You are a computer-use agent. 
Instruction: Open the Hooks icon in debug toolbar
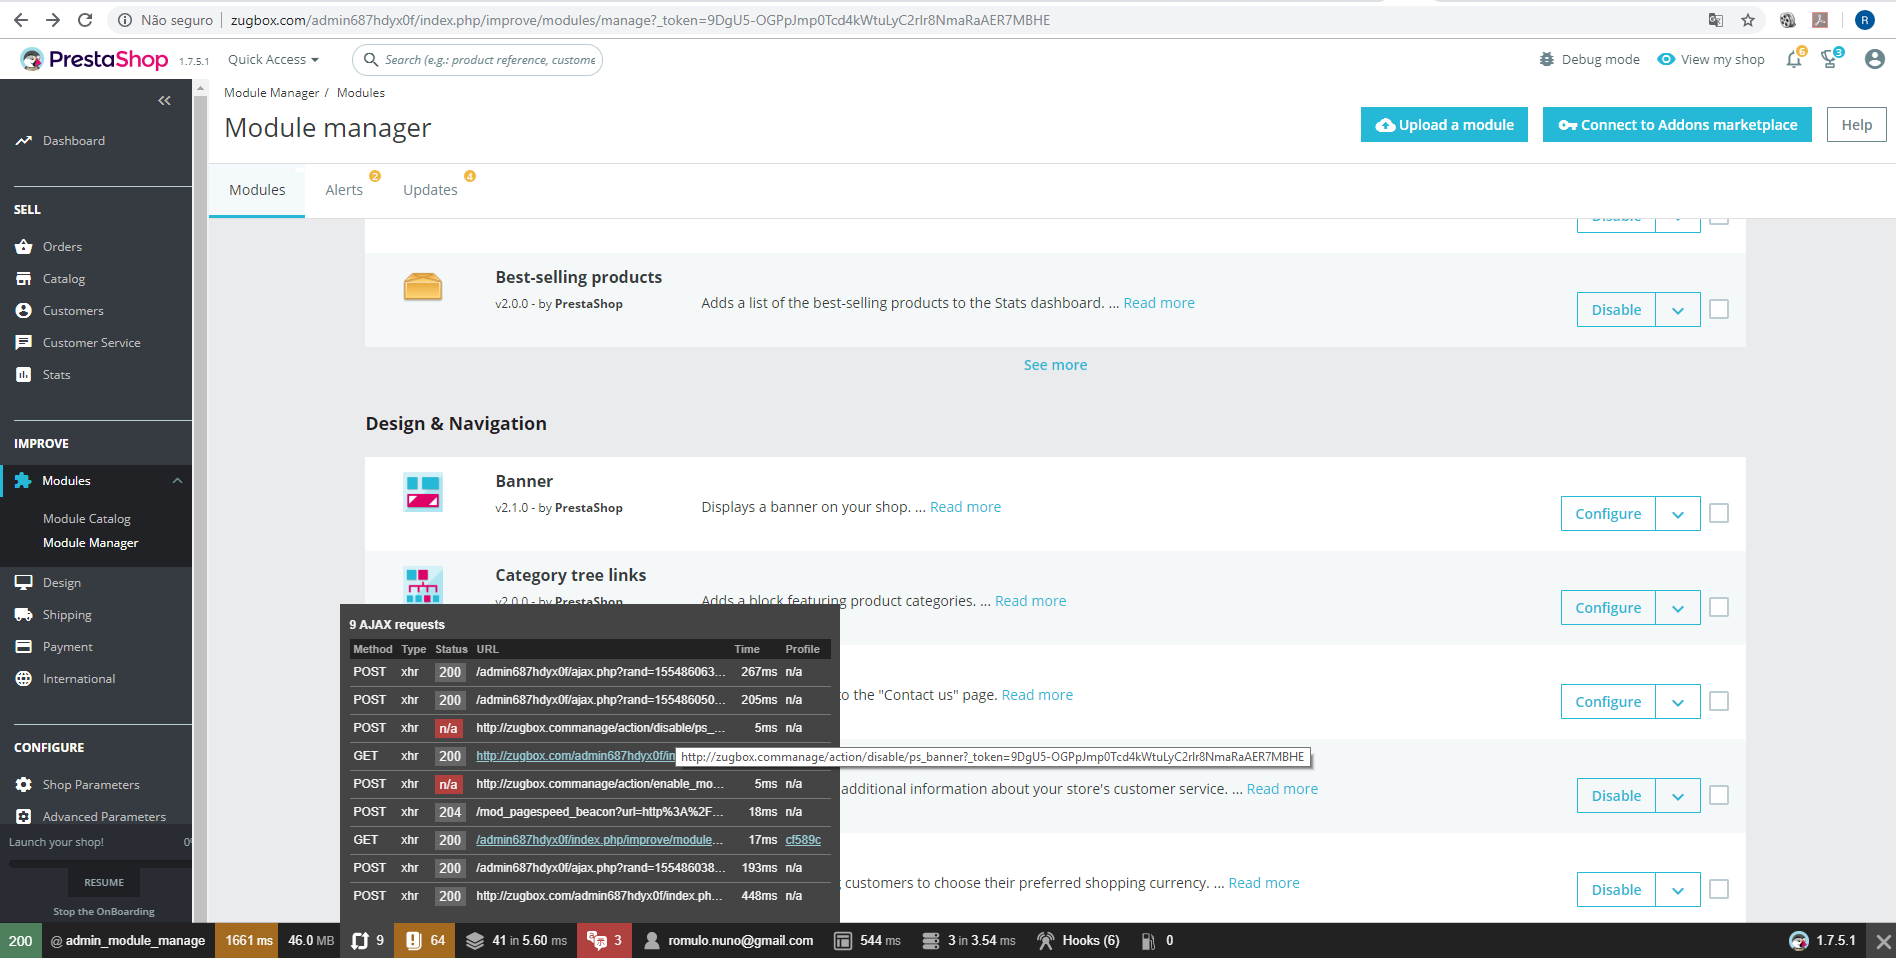[1045, 941]
